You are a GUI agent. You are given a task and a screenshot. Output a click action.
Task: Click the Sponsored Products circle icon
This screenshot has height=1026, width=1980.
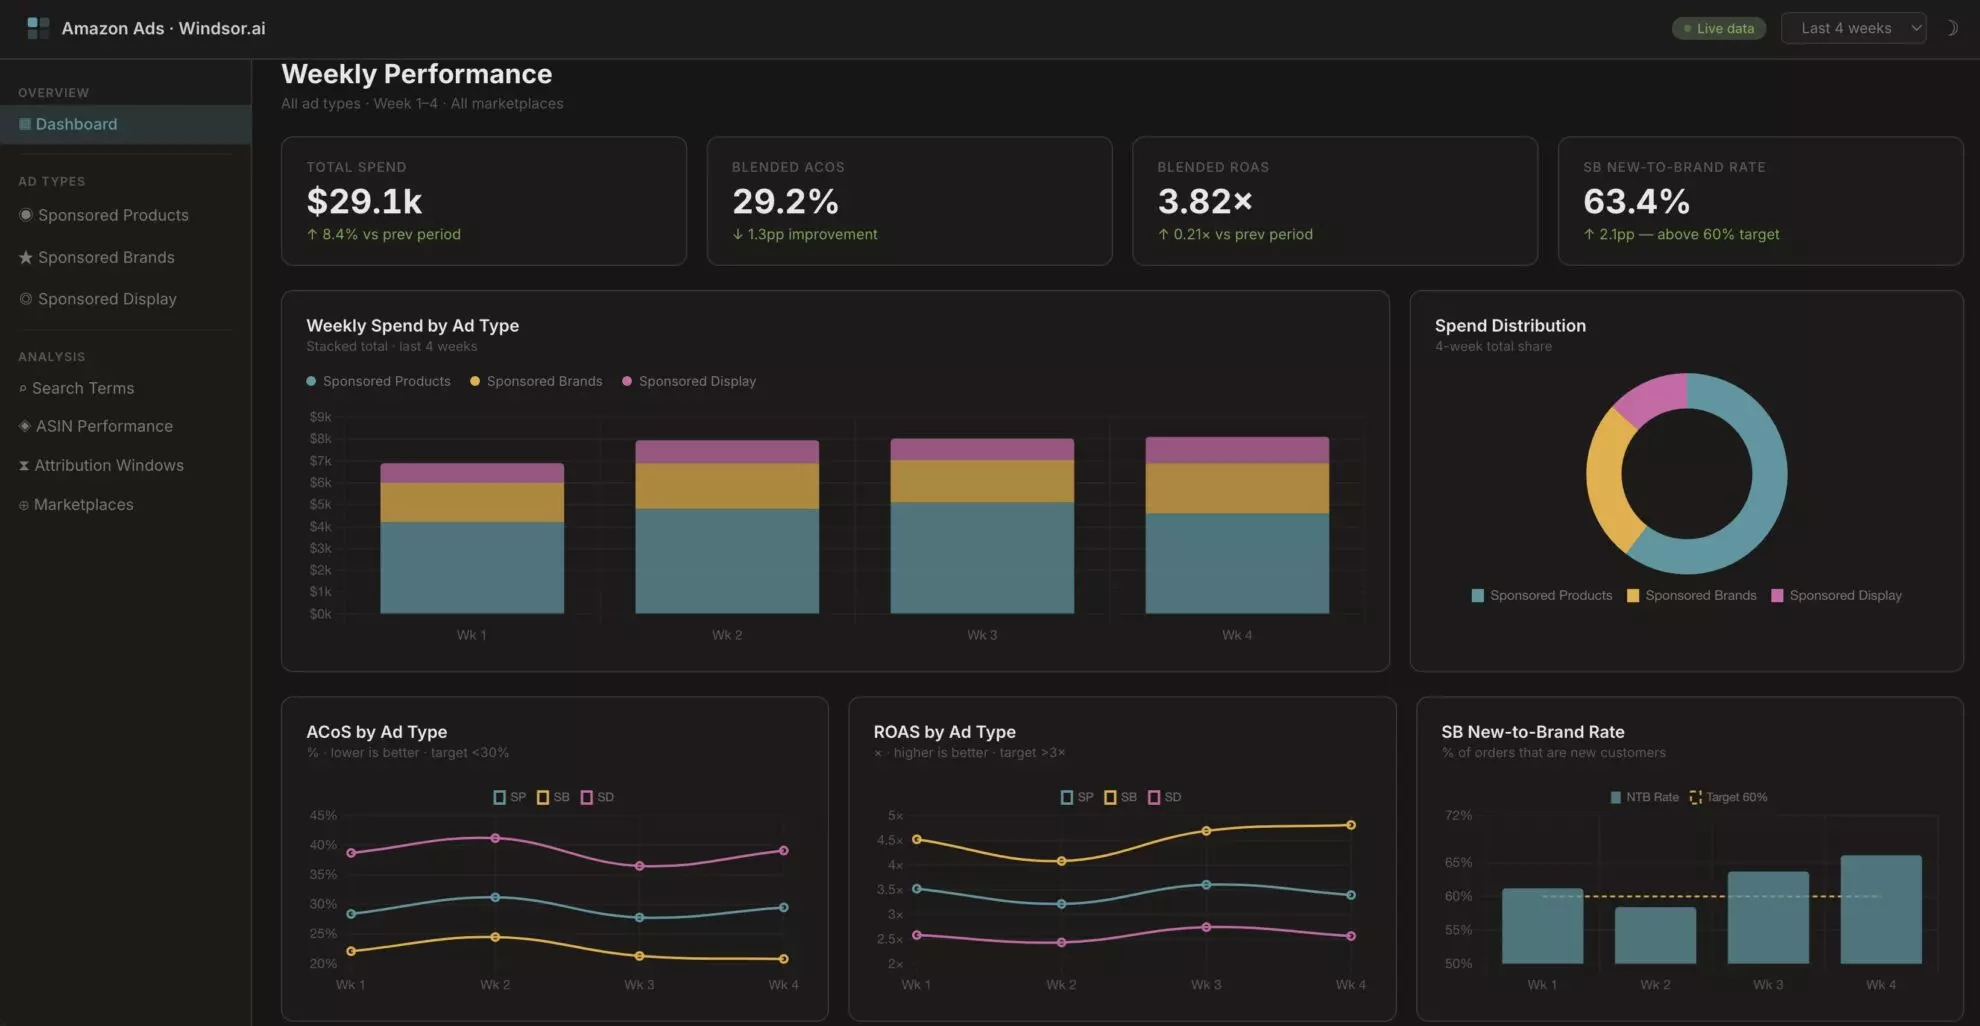pos(26,215)
